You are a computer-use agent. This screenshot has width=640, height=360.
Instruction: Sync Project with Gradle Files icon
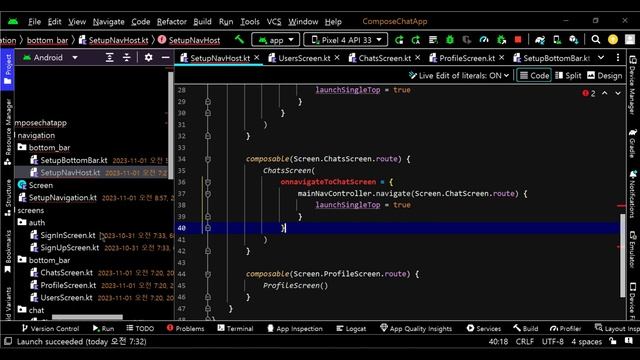tap(540, 40)
